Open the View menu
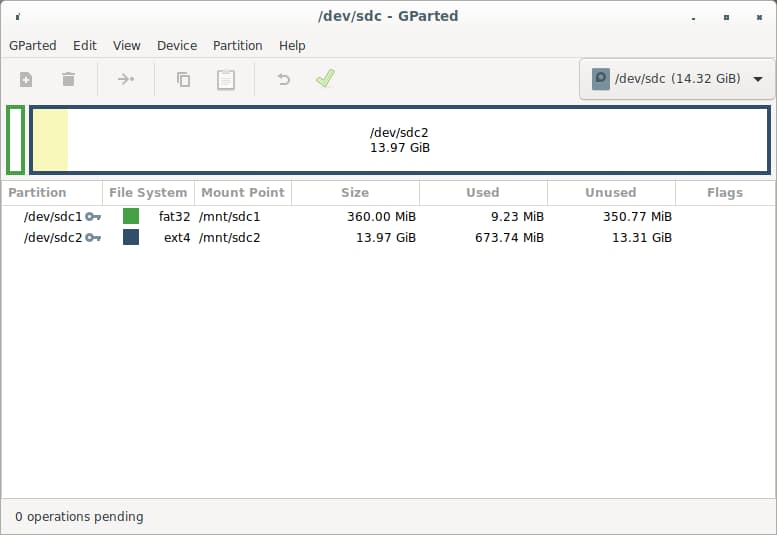 point(126,46)
